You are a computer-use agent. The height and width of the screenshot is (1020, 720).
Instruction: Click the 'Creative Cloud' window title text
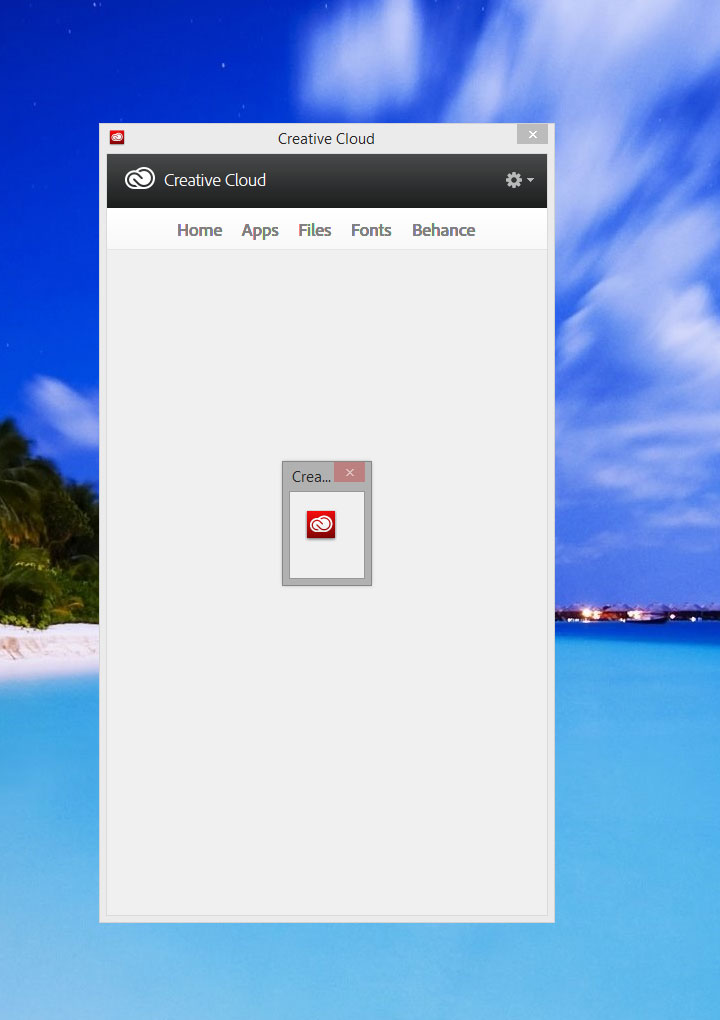pyautogui.click(x=326, y=139)
